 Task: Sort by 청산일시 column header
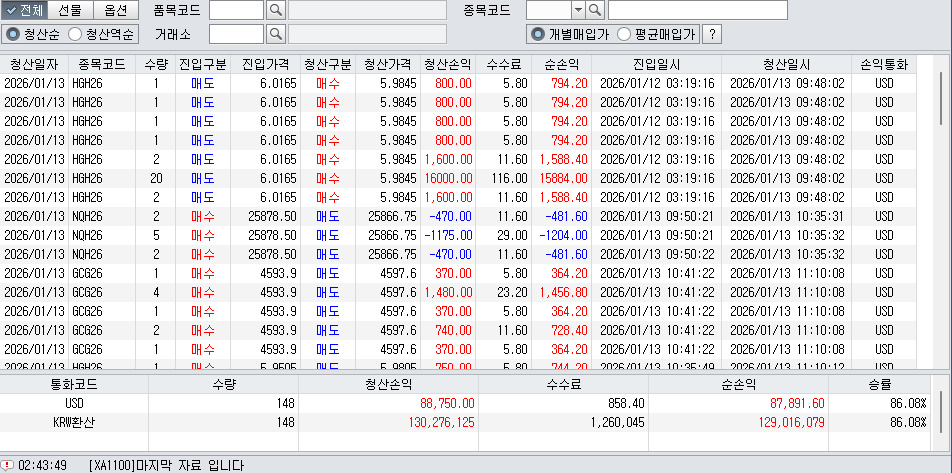click(x=786, y=65)
